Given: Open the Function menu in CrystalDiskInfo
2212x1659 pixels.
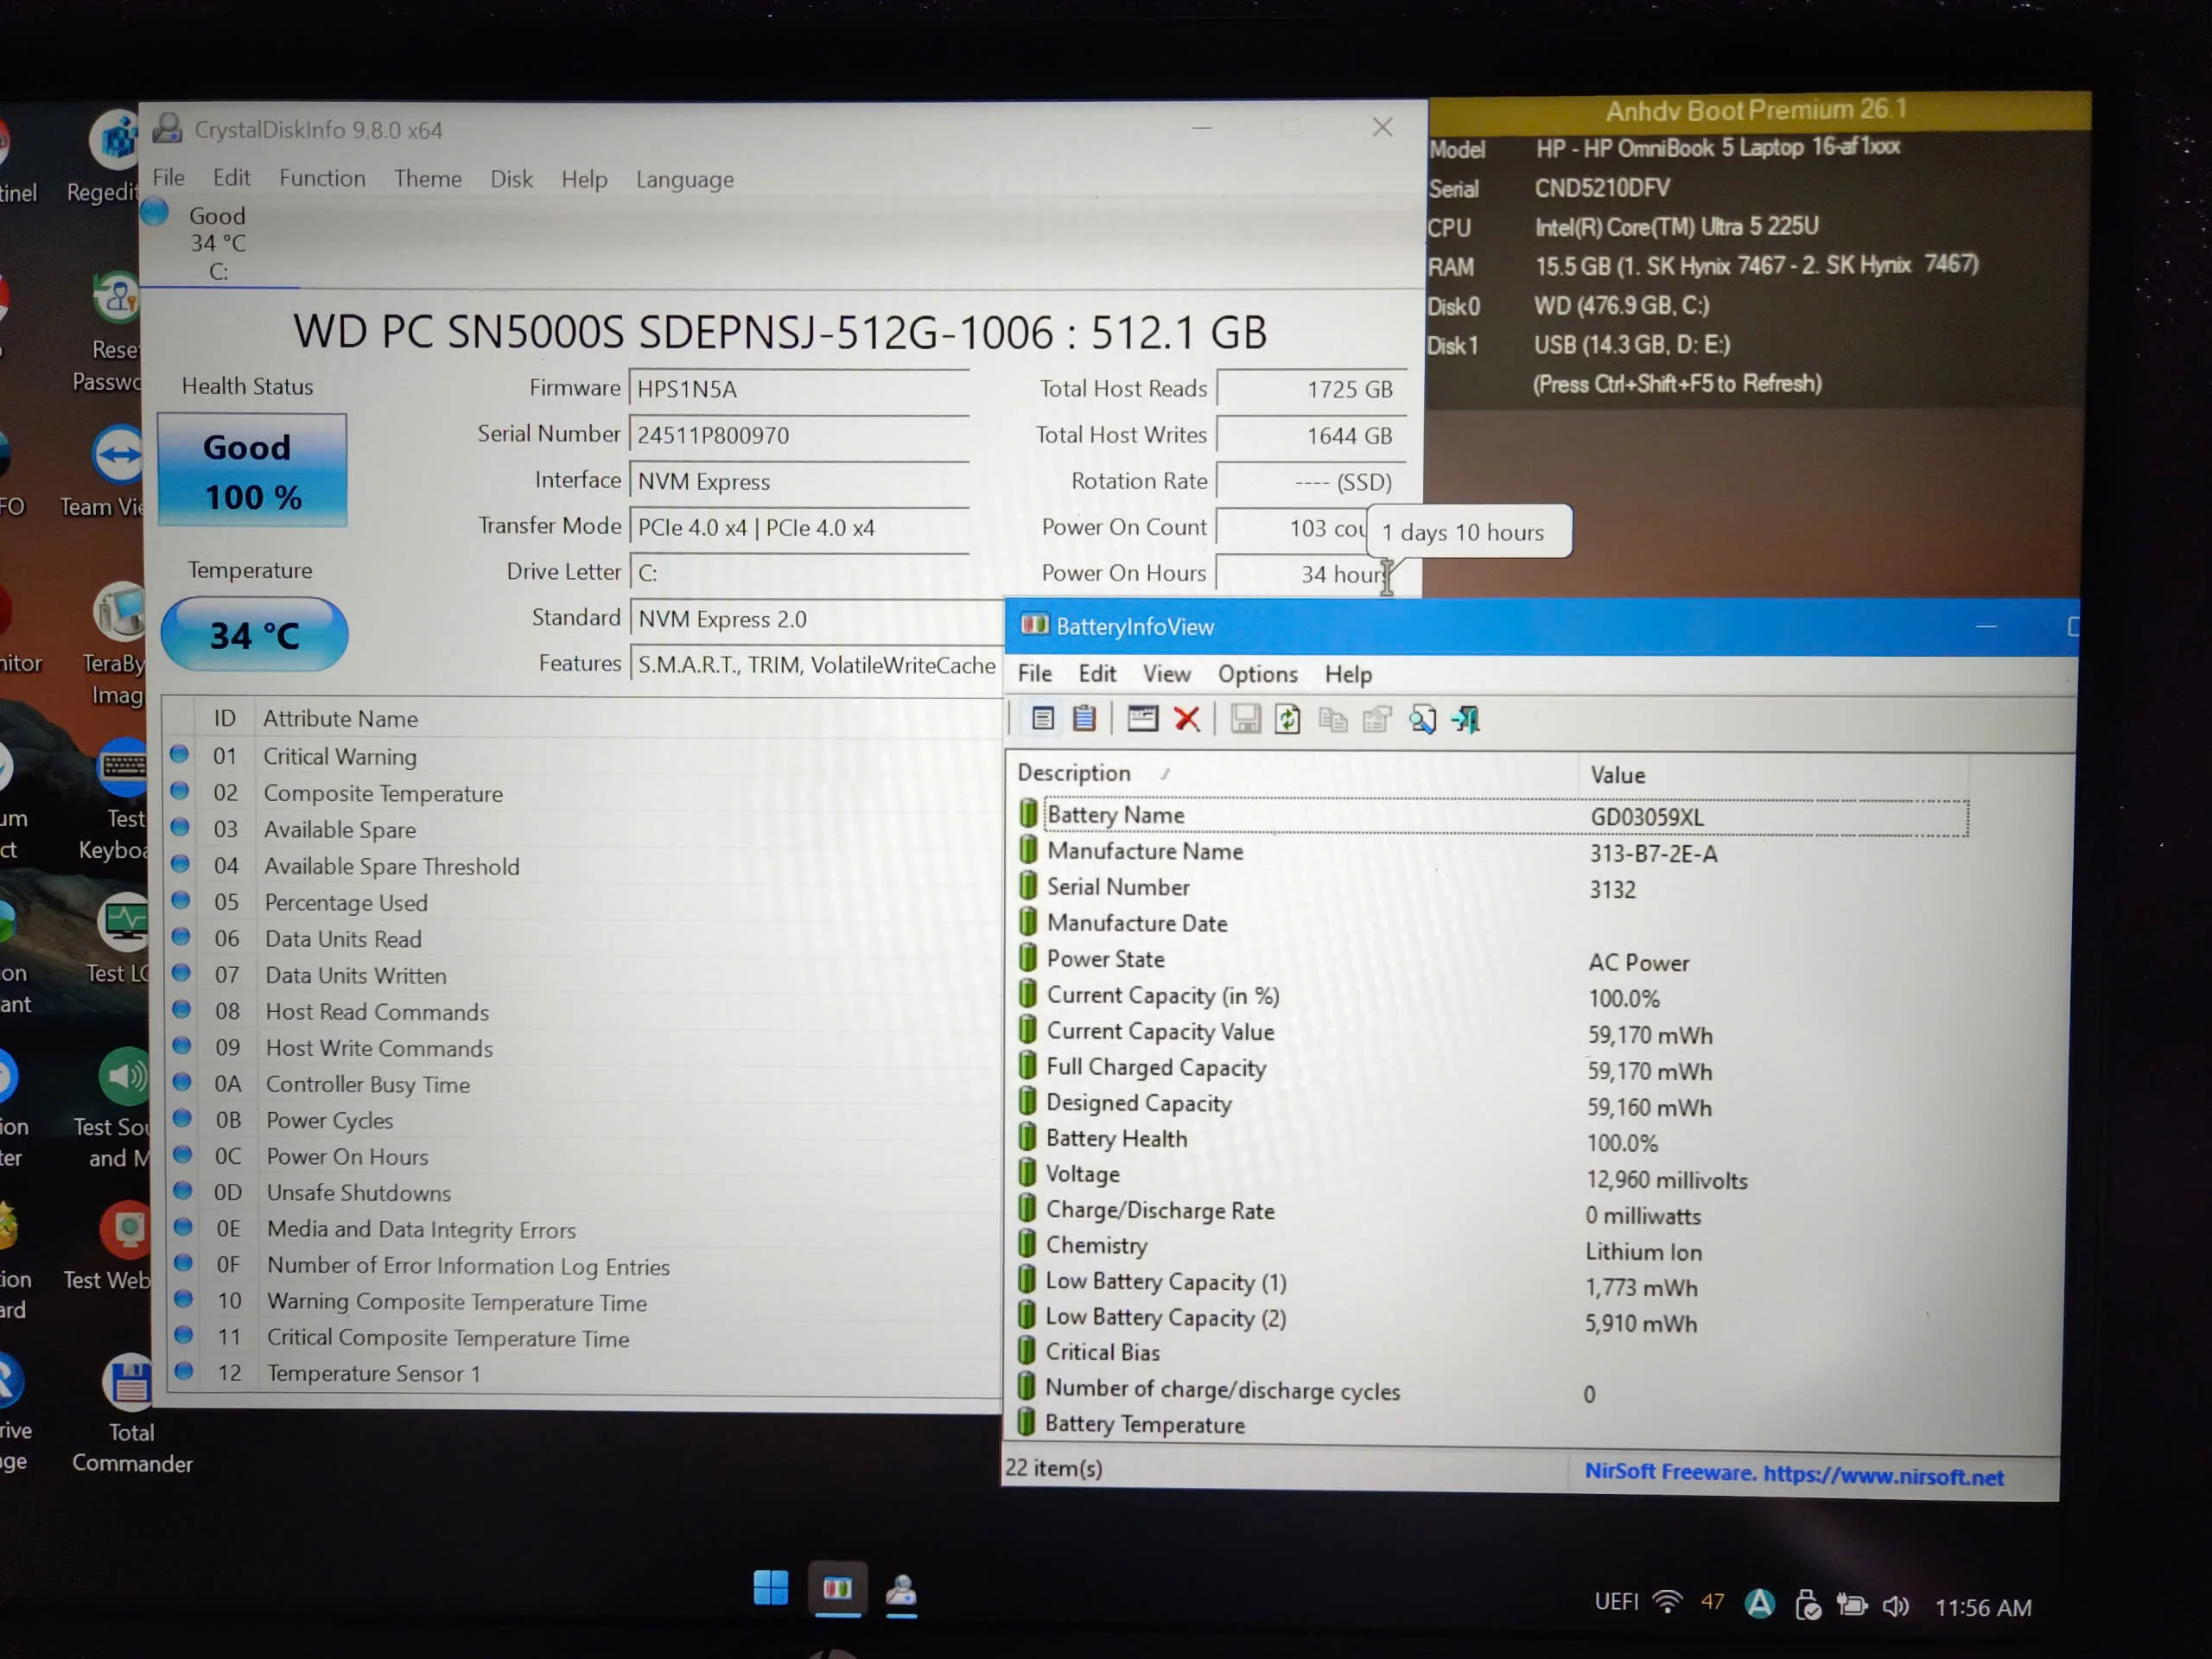Looking at the screenshot, I should tap(322, 178).
